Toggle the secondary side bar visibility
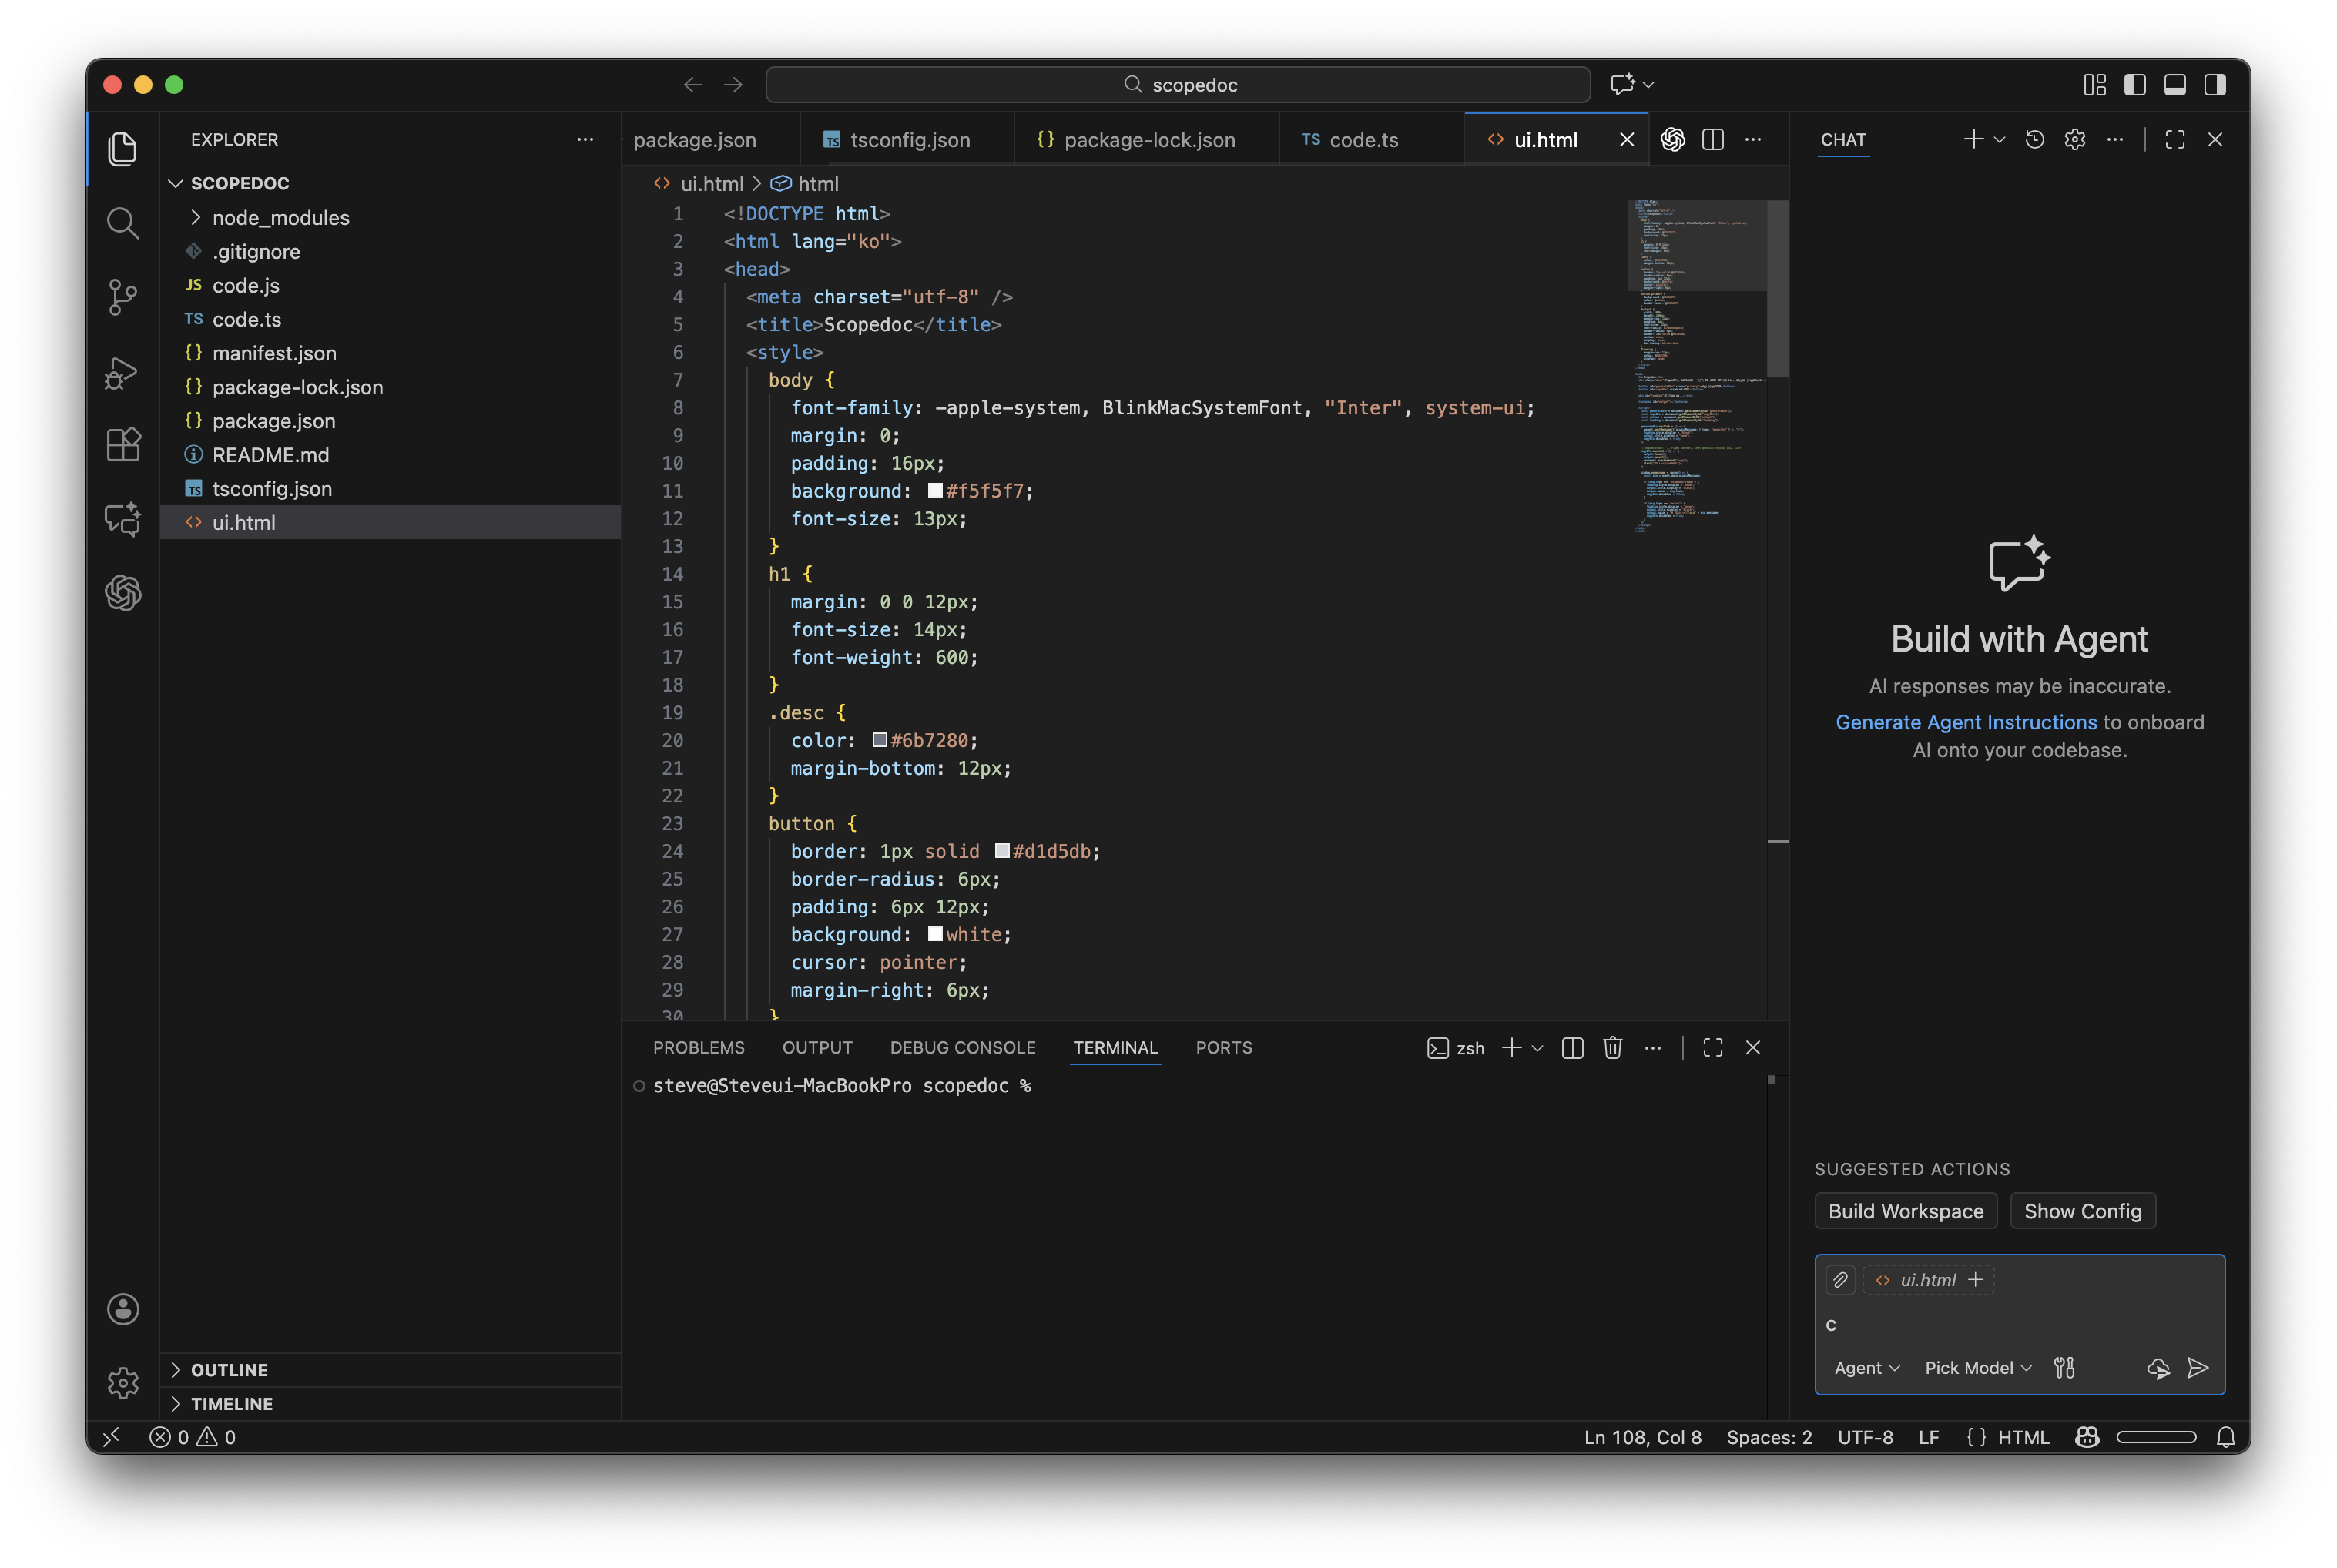 [x=2214, y=85]
